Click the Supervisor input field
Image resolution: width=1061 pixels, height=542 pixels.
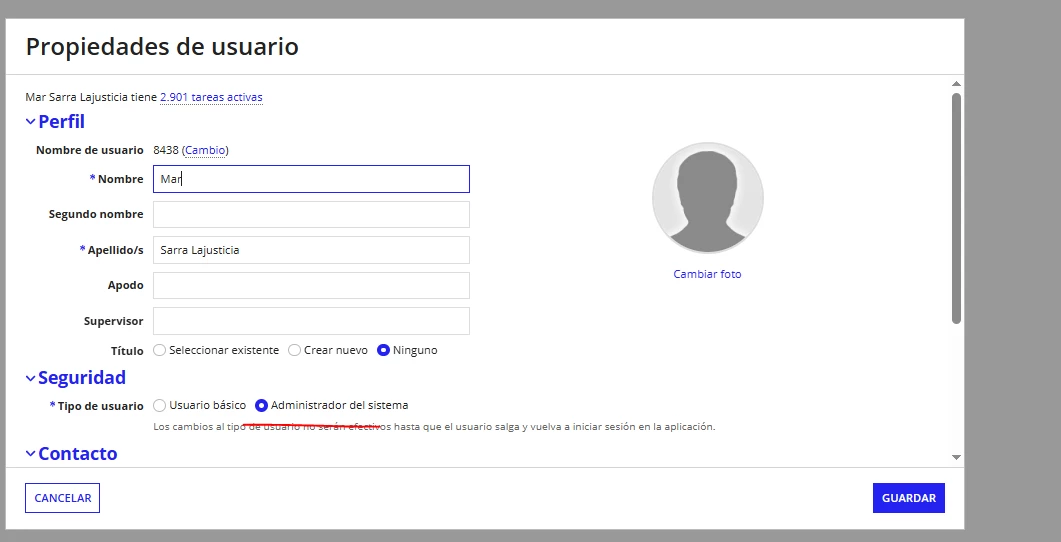311,321
